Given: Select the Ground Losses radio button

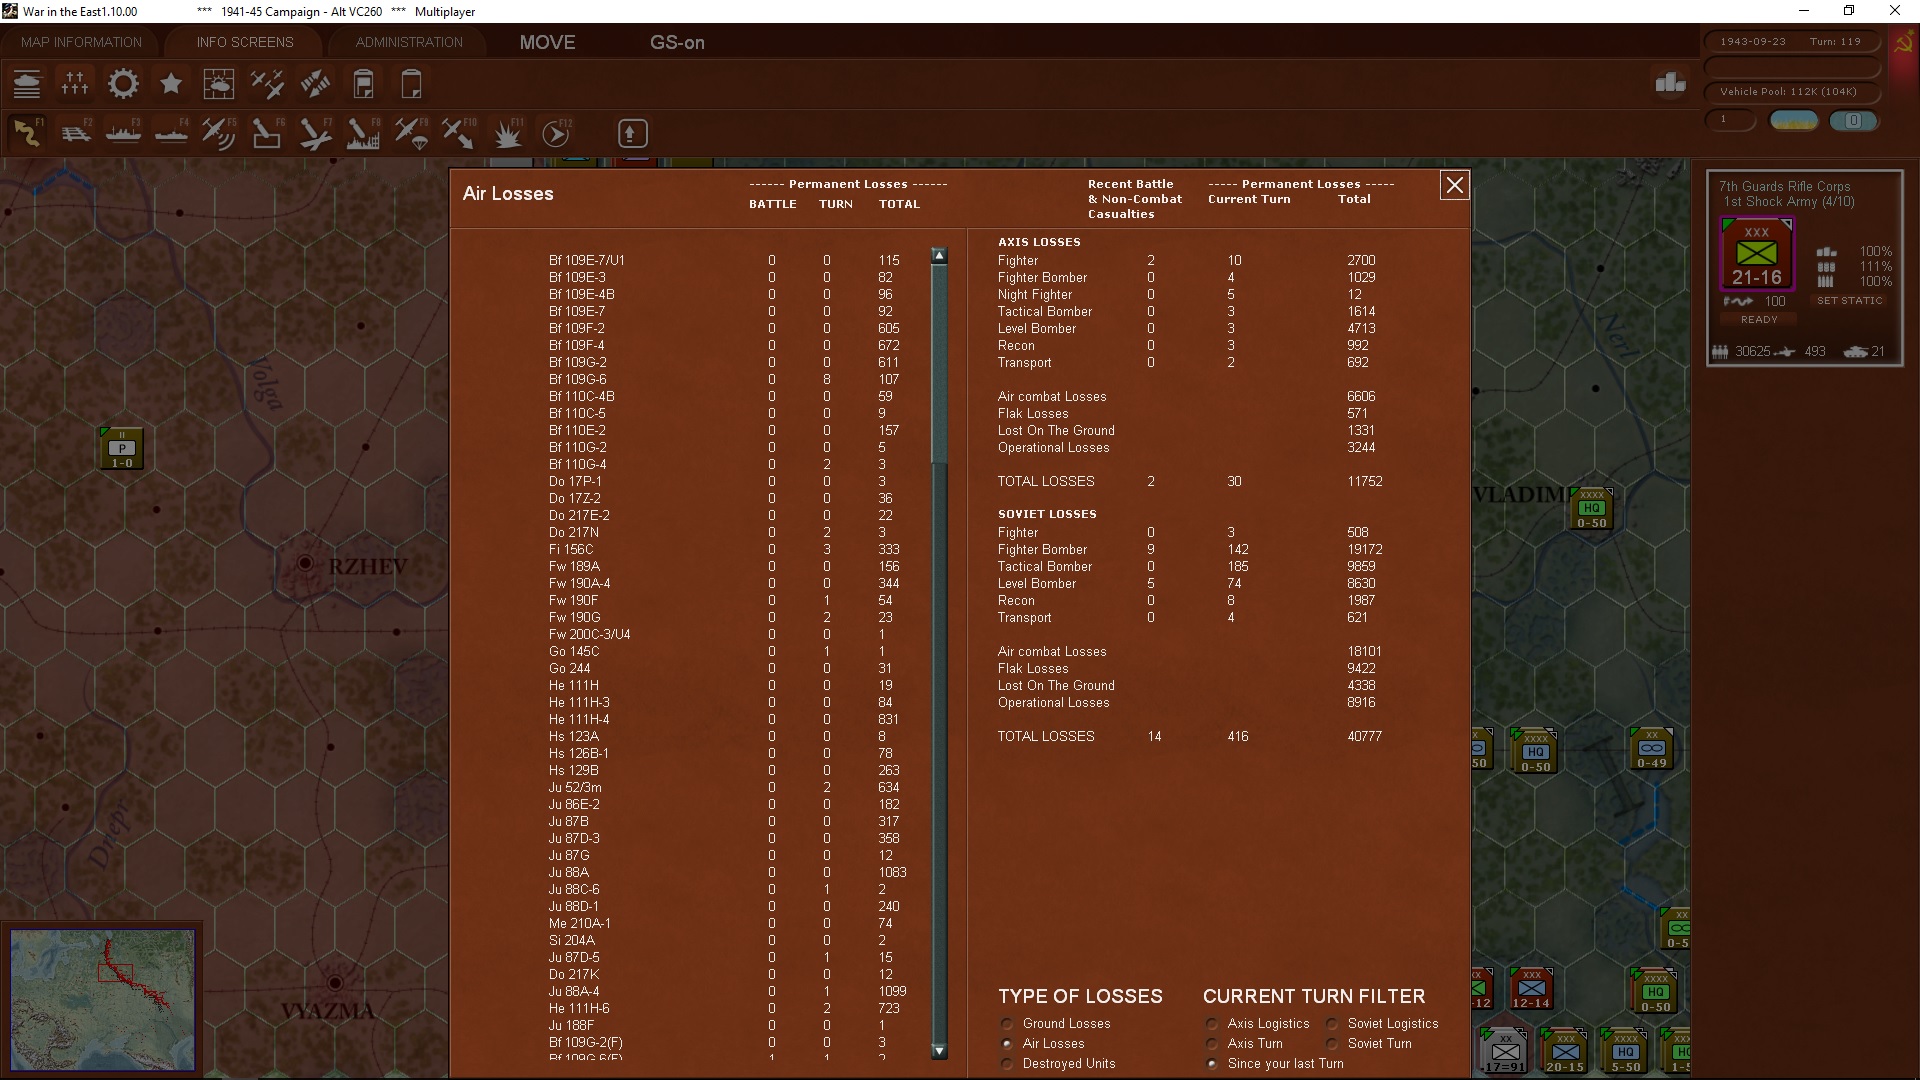Looking at the screenshot, I should tap(1007, 1024).
